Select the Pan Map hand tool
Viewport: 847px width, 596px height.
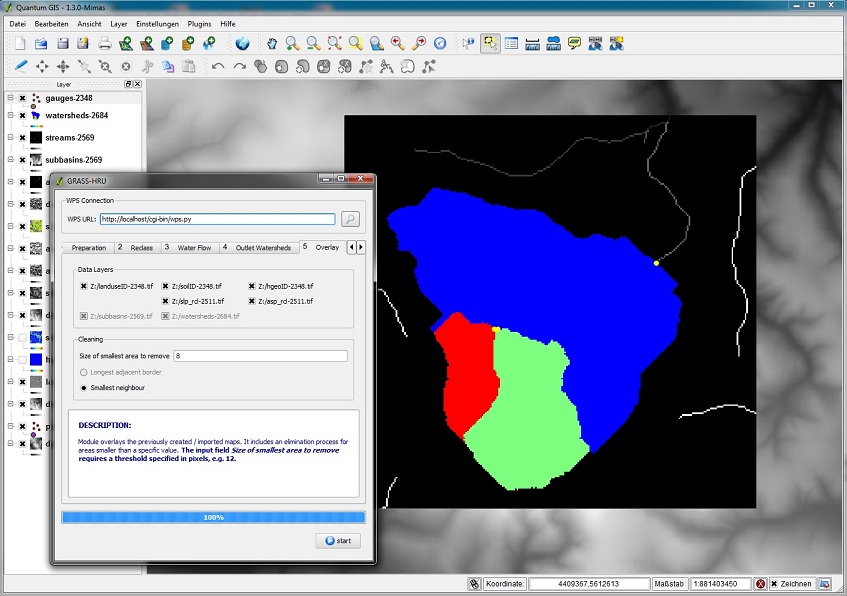[271, 43]
